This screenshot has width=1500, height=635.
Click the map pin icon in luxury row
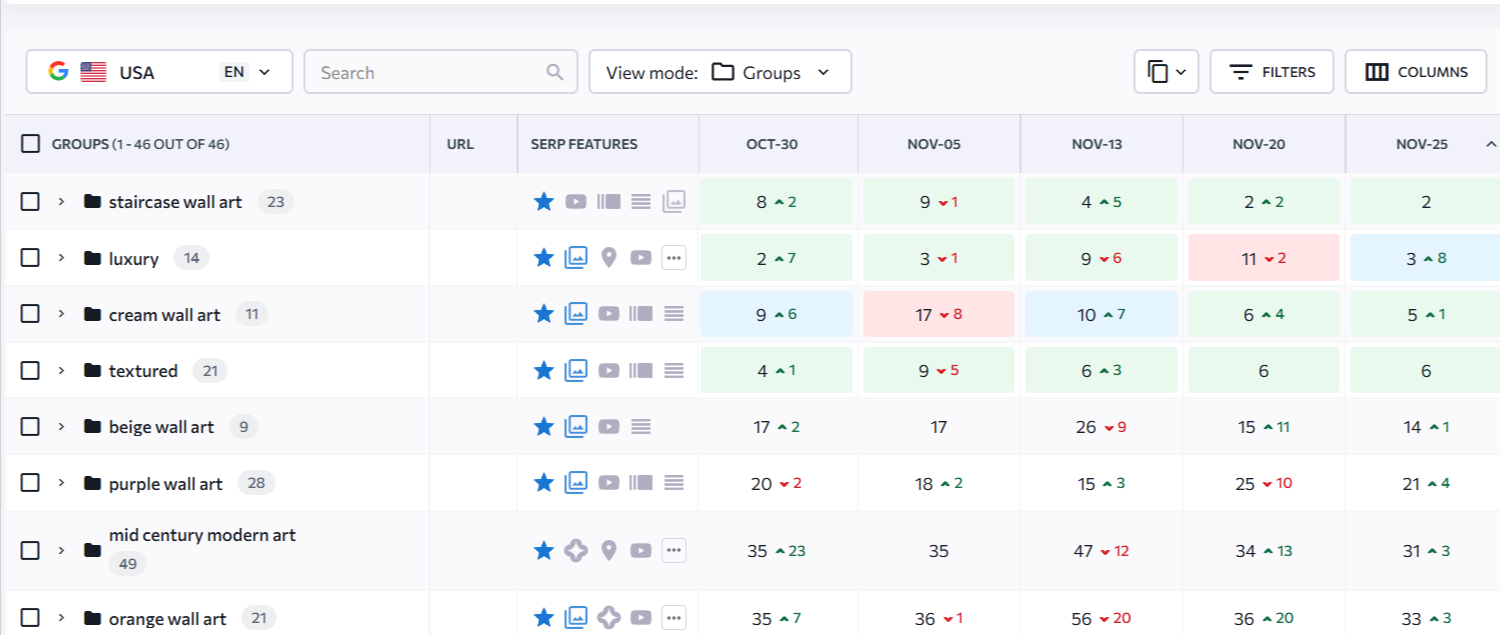[x=609, y=258]
